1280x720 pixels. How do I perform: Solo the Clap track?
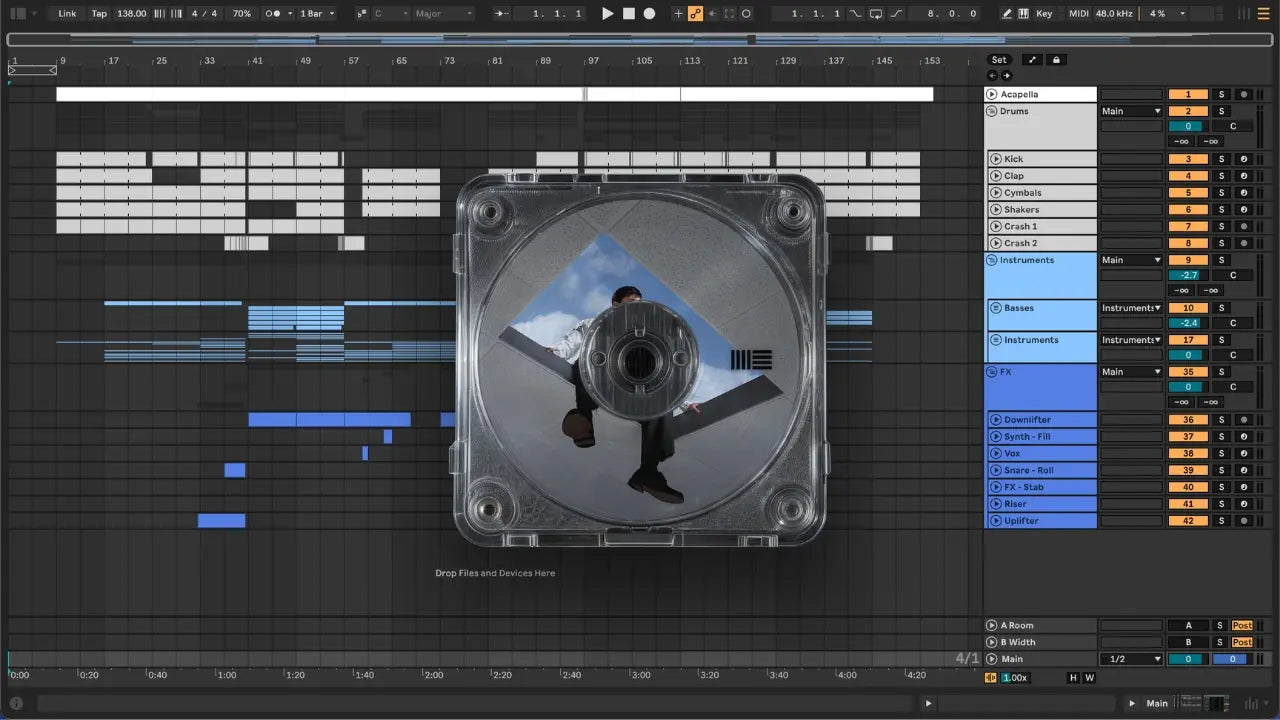[x=1220, y=176]
